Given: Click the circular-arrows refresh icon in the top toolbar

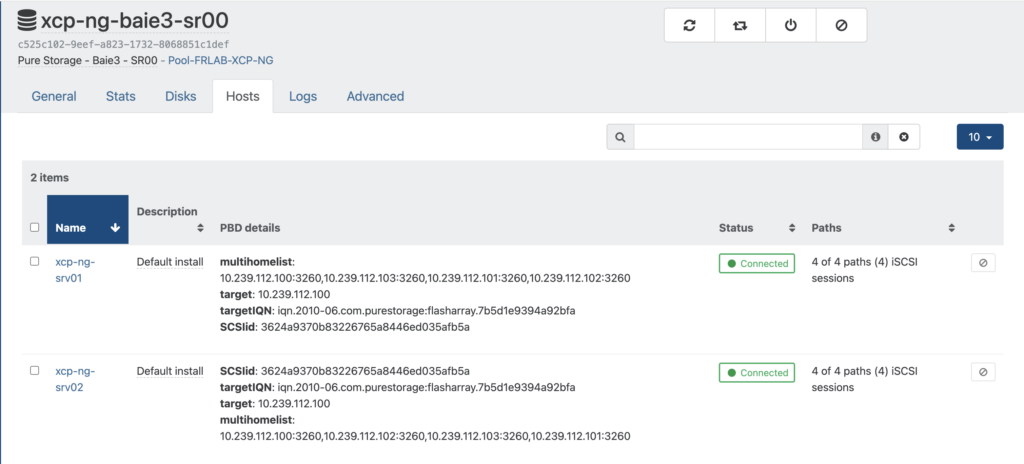Looking at the screenshot, I should pyautogui.click(x=689, y=26).
